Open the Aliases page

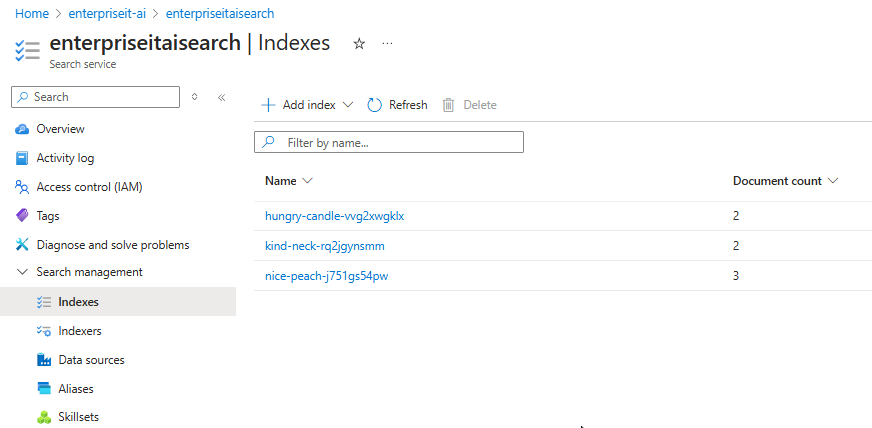(76, 389)
